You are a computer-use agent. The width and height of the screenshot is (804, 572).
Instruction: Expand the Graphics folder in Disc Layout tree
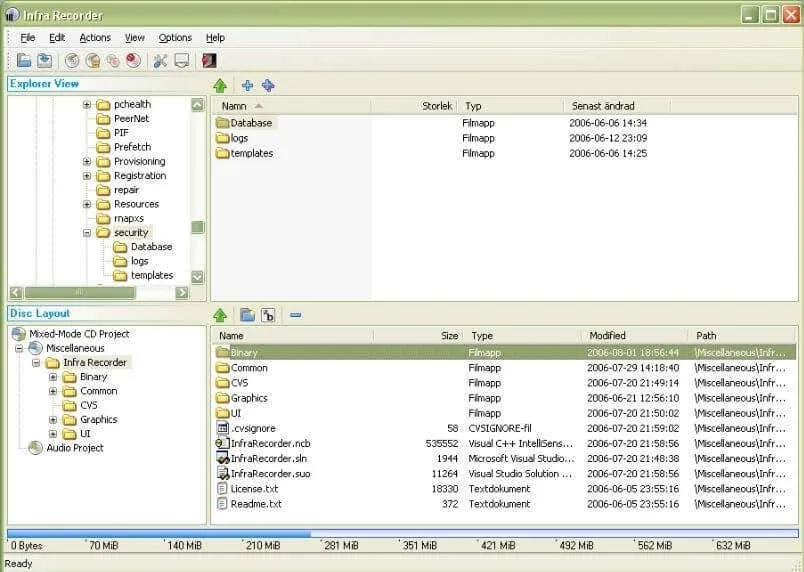pos(53,420)
